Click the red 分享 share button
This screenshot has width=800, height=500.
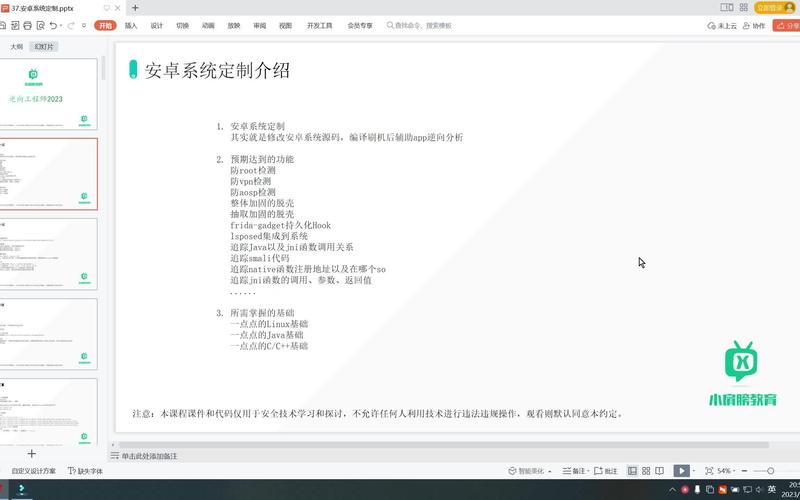click(787, 26)
